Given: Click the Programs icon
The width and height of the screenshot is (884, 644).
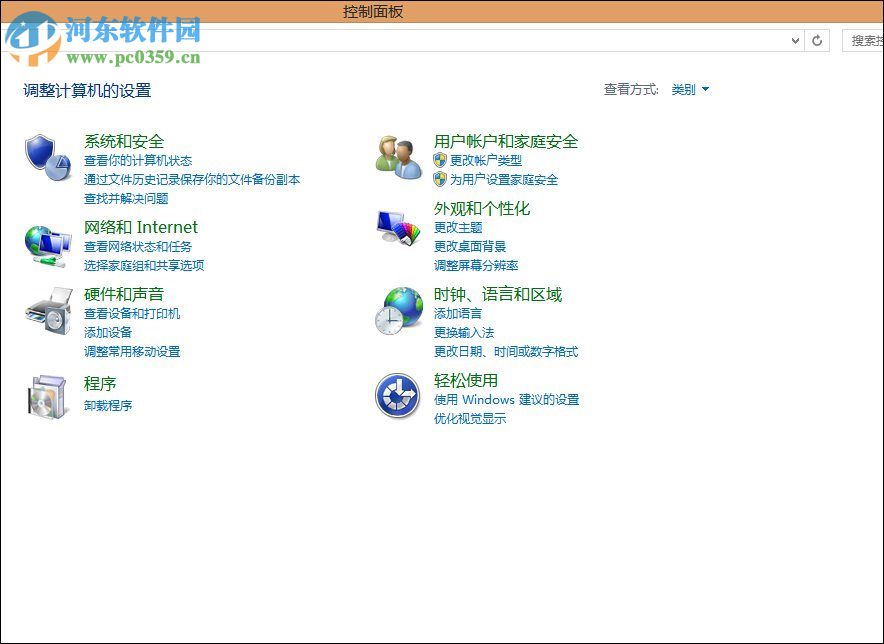Looking at the screenshot, I should coord(47,396).
